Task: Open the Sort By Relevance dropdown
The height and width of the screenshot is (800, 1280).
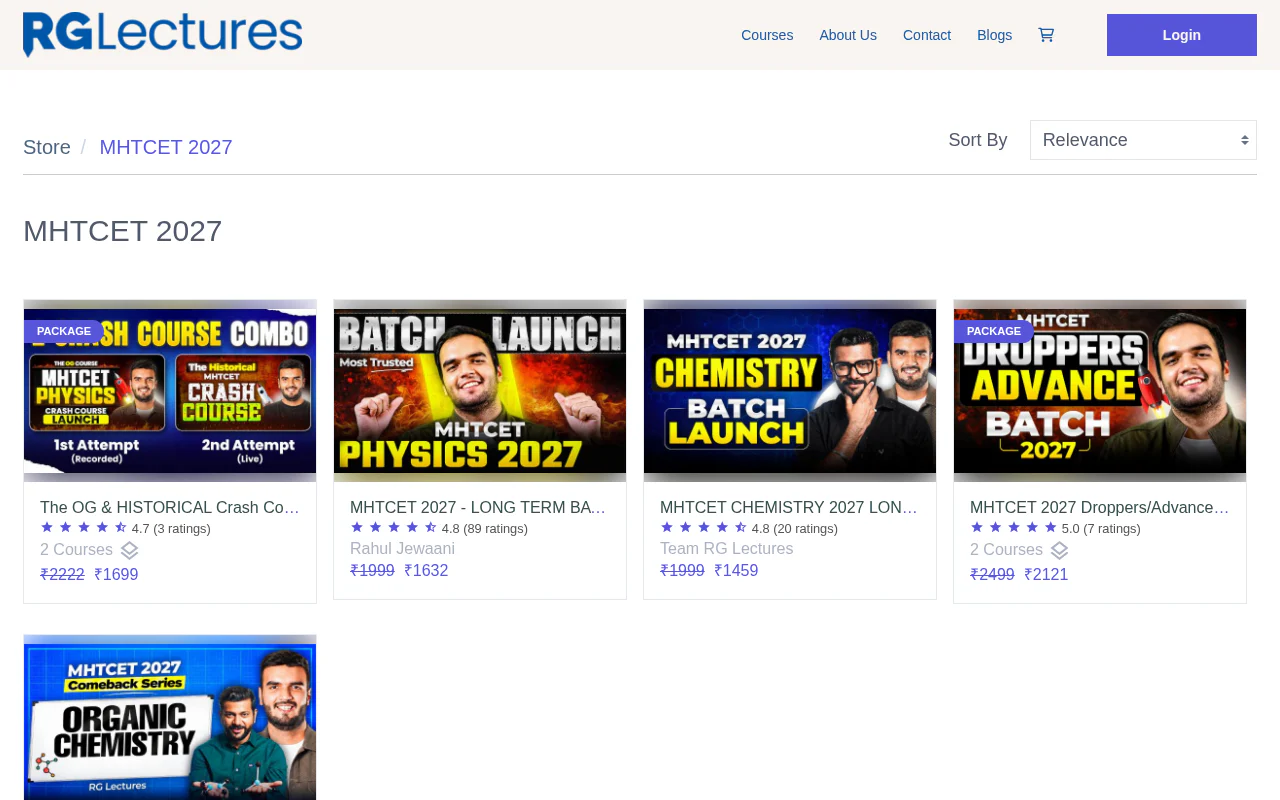Action: tap(1143, 140)
